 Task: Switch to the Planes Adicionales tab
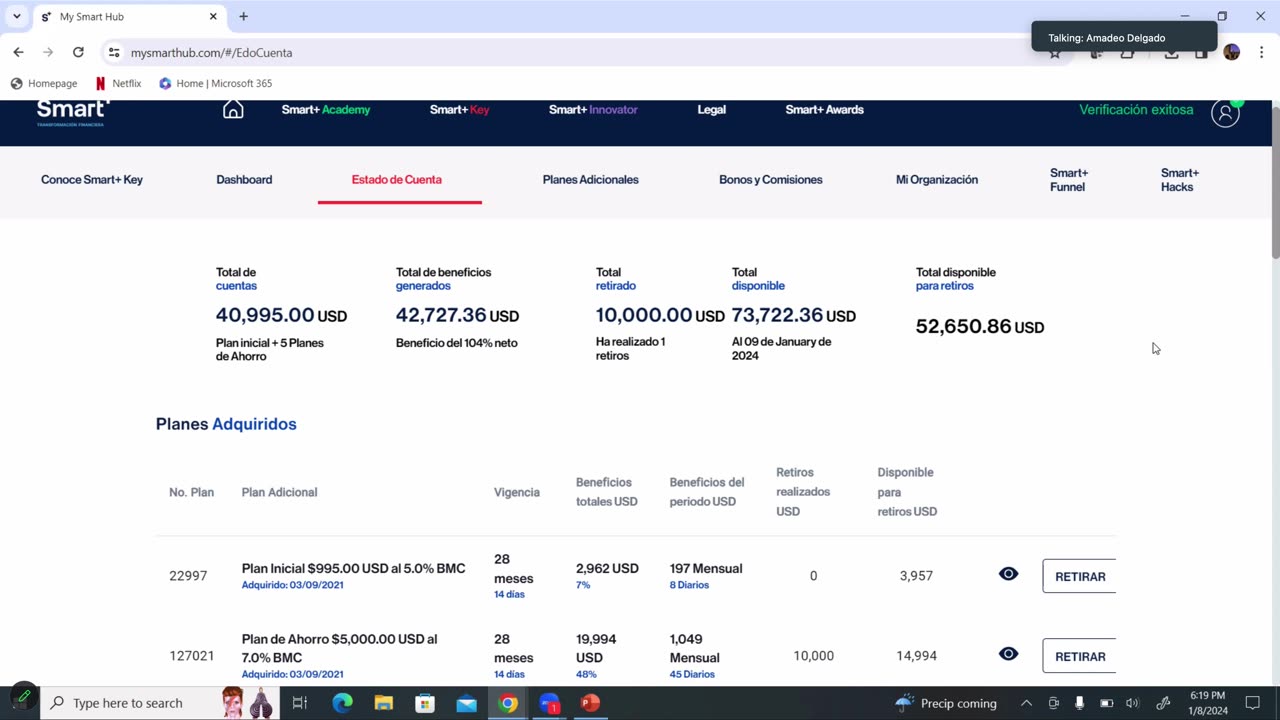[590, 180]
